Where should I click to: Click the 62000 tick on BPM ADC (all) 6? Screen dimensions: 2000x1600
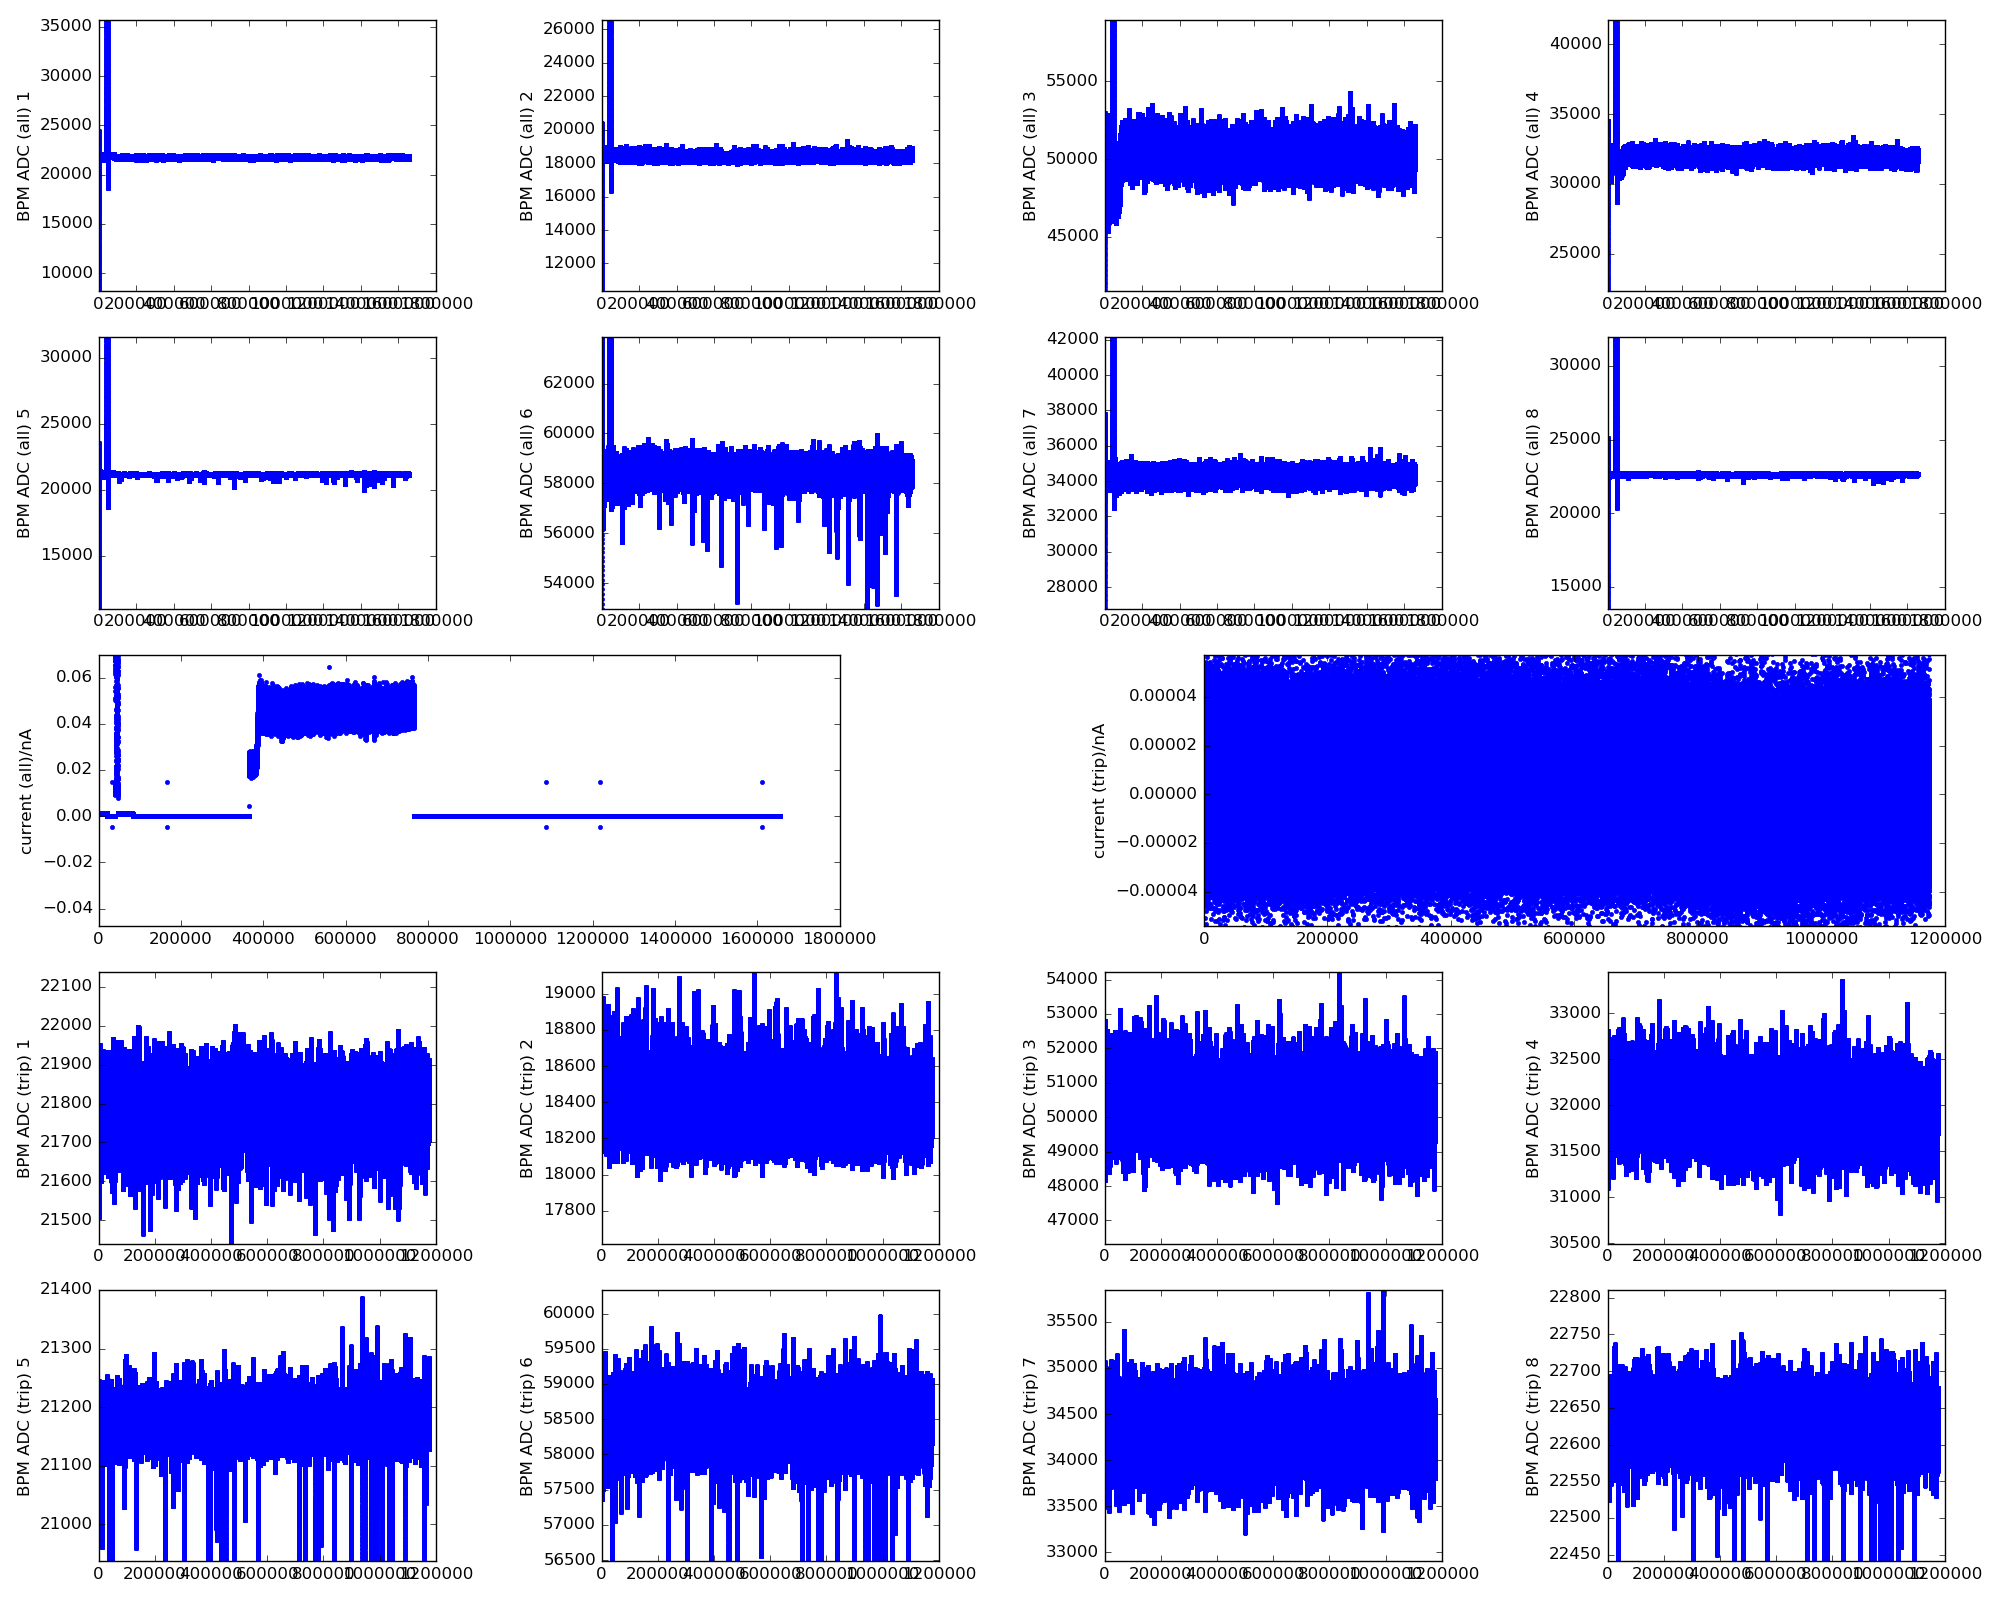569,383
